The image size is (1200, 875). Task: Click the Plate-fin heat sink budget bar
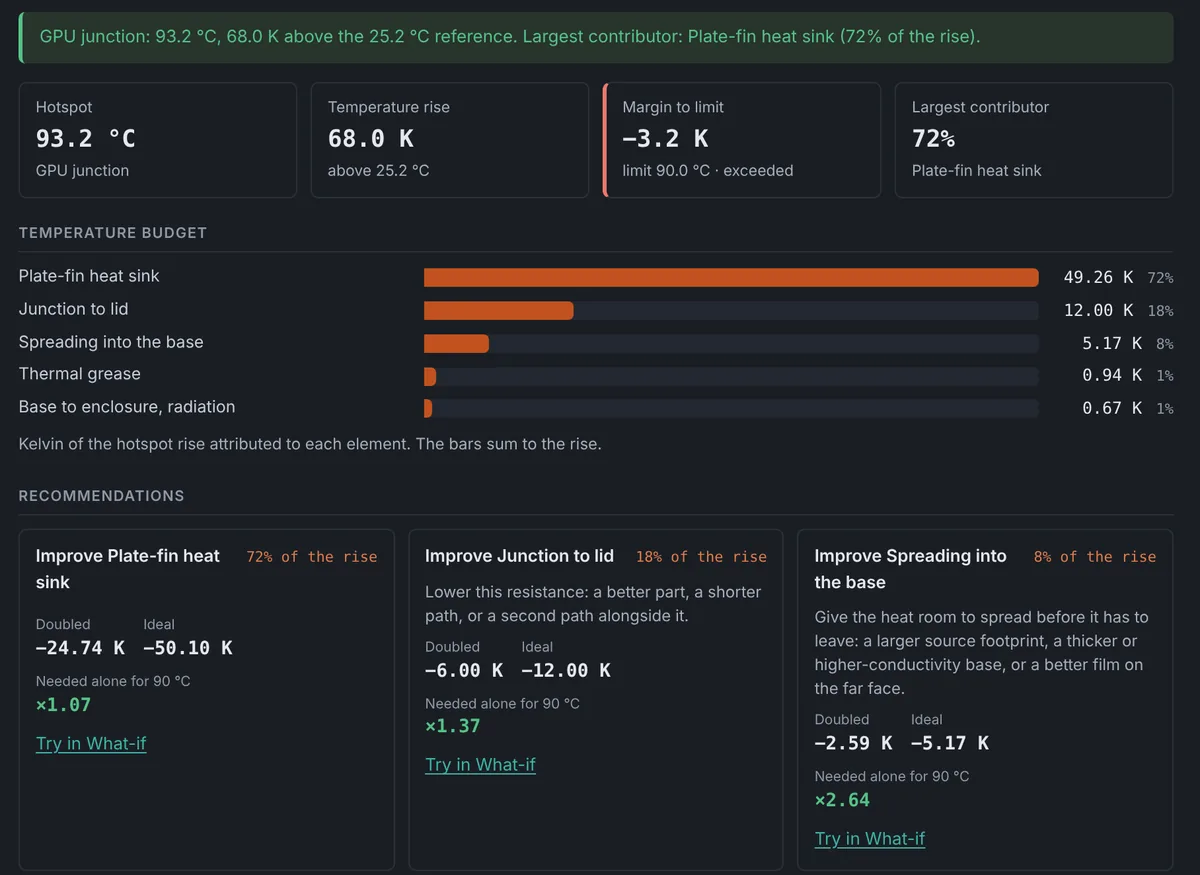click(731, 277)
